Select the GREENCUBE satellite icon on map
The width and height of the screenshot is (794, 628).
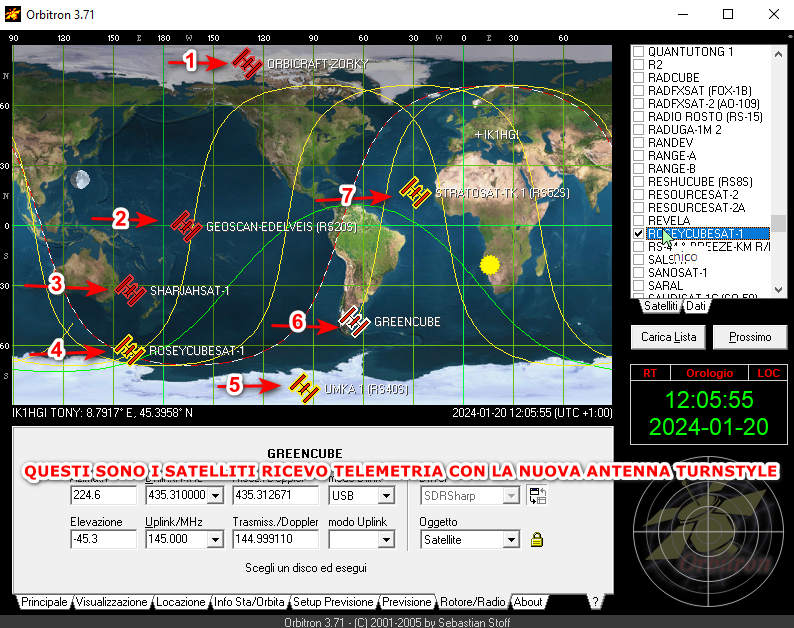354,321
